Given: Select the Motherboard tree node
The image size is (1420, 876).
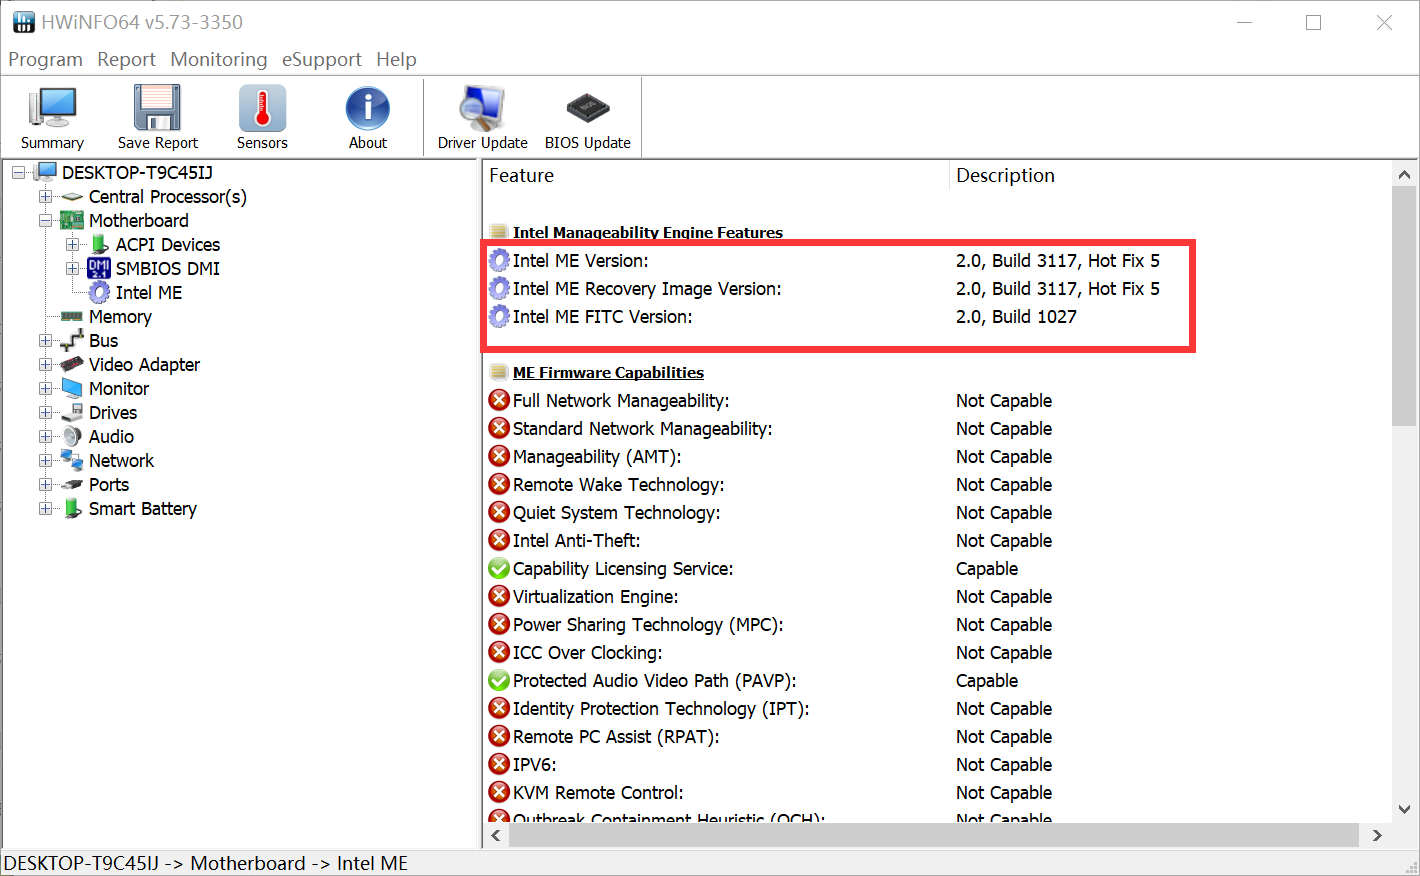Looking at the screenshot, I should point(139,221).
